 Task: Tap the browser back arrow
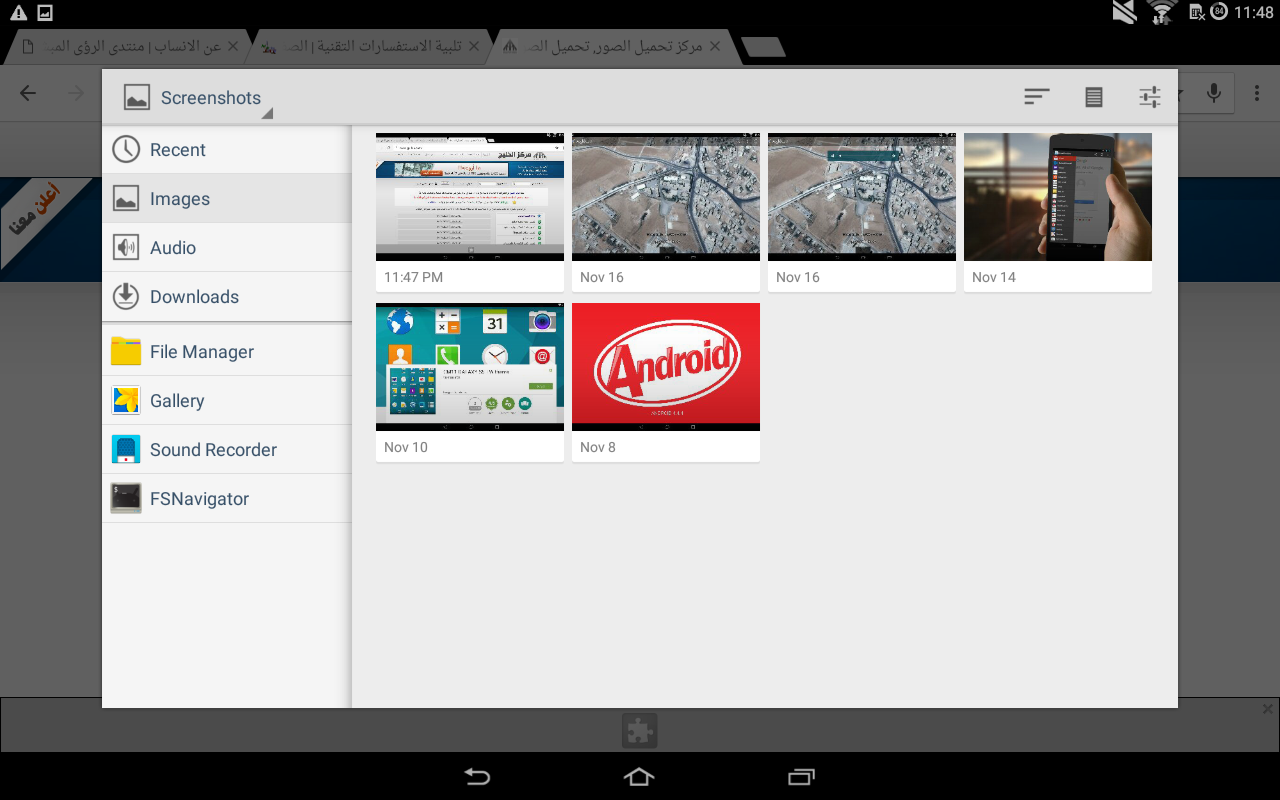click(x=28, y=94)
